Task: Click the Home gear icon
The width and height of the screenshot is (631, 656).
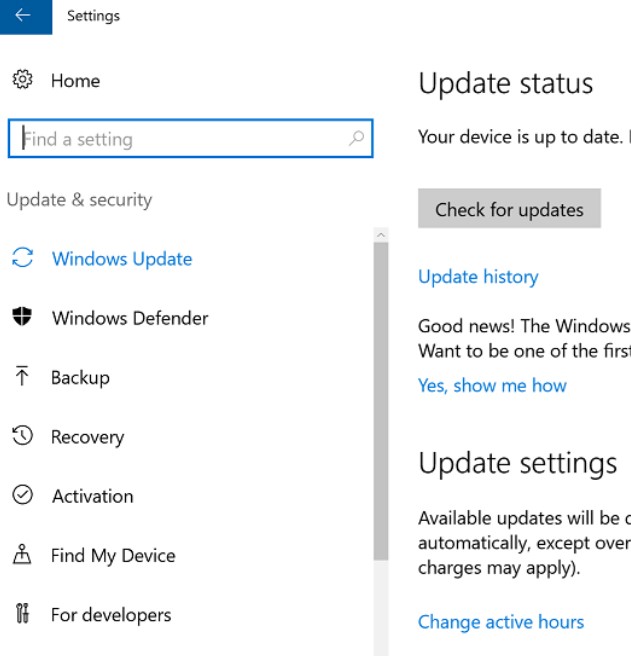Action: point(22,79)
